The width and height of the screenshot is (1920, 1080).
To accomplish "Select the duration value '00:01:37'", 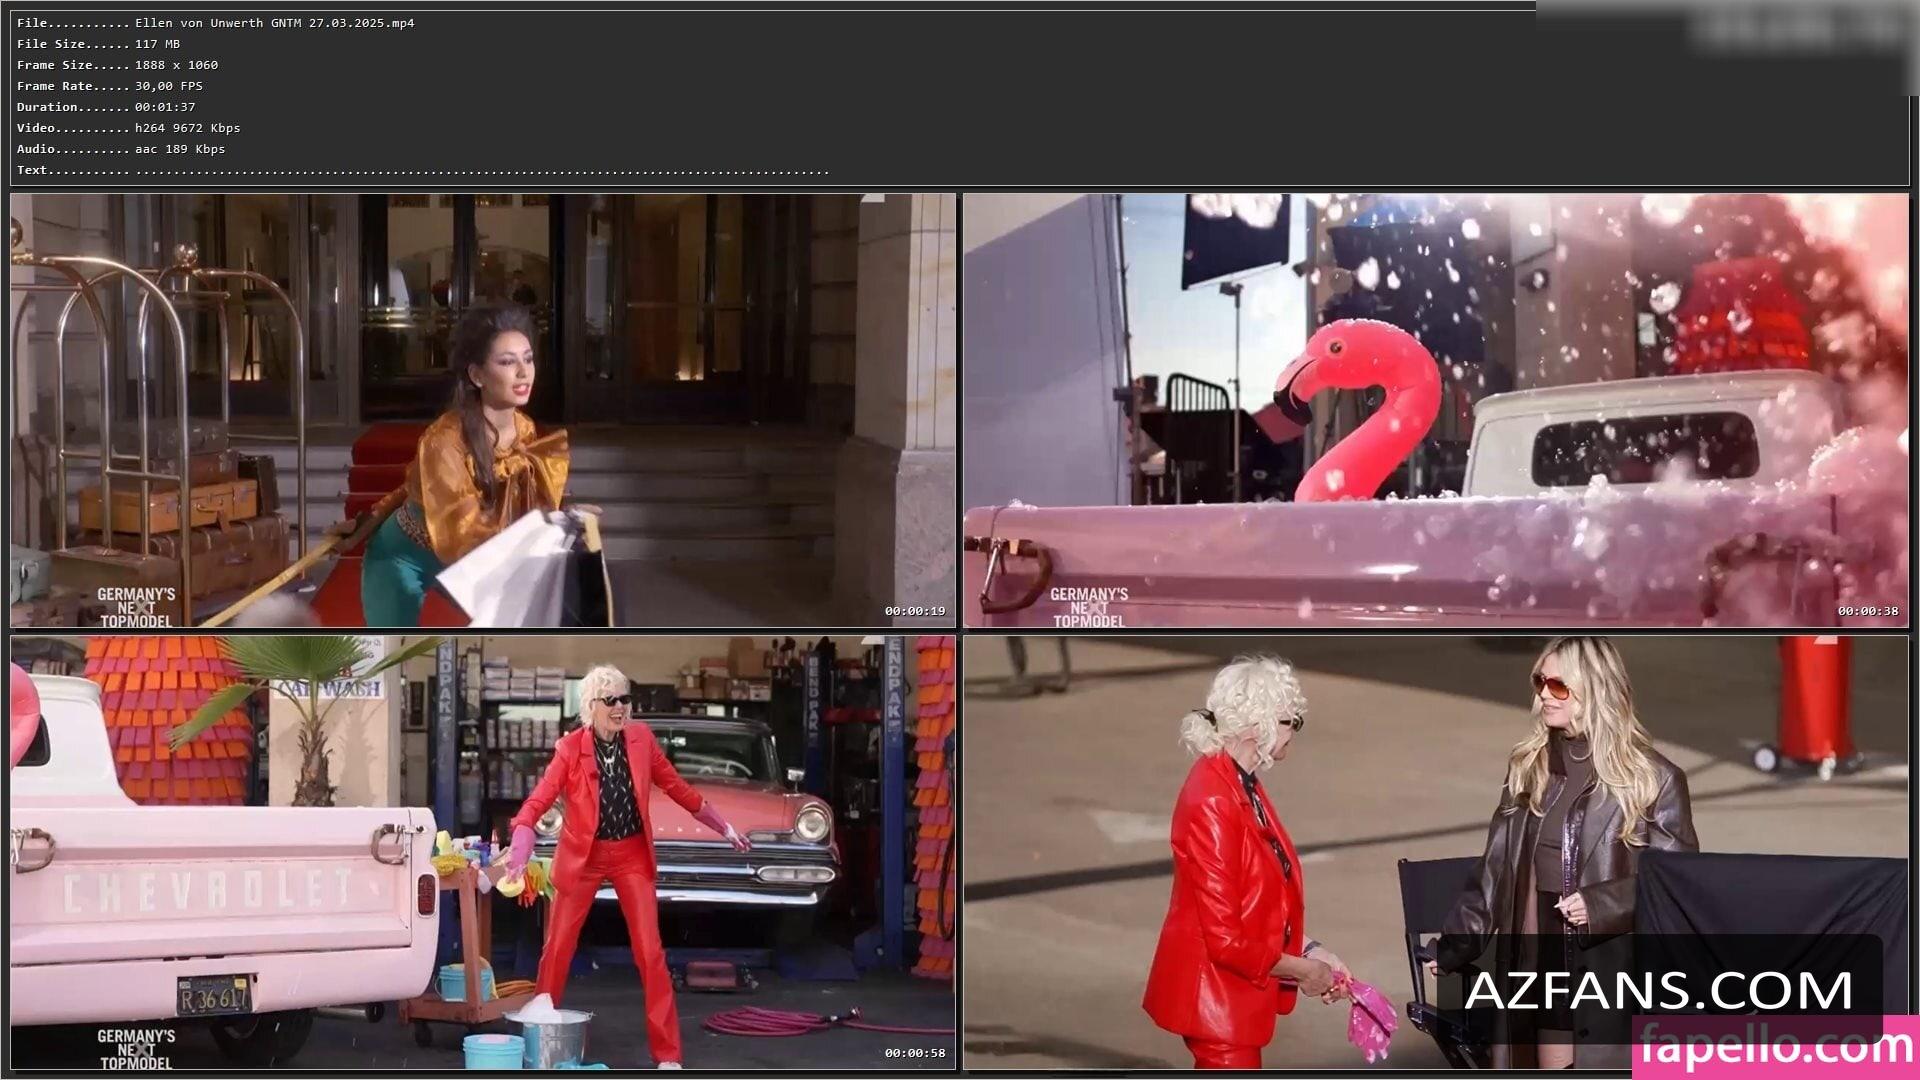I will 165,107.
